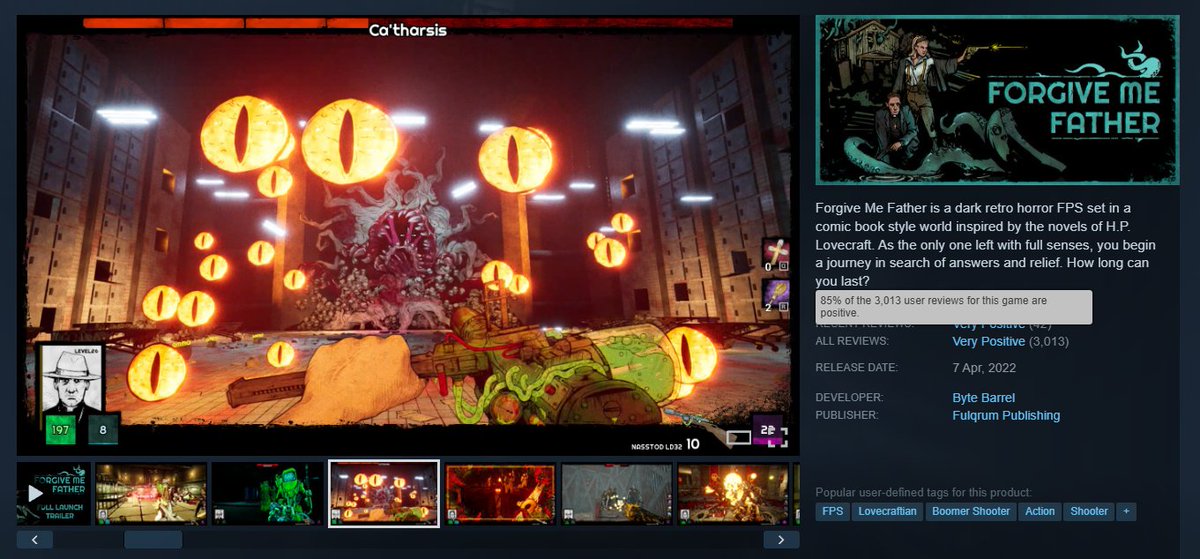Open Recent Reviews Very Positive link
The image size is (1200, 559).
click(x=988, y=325)
